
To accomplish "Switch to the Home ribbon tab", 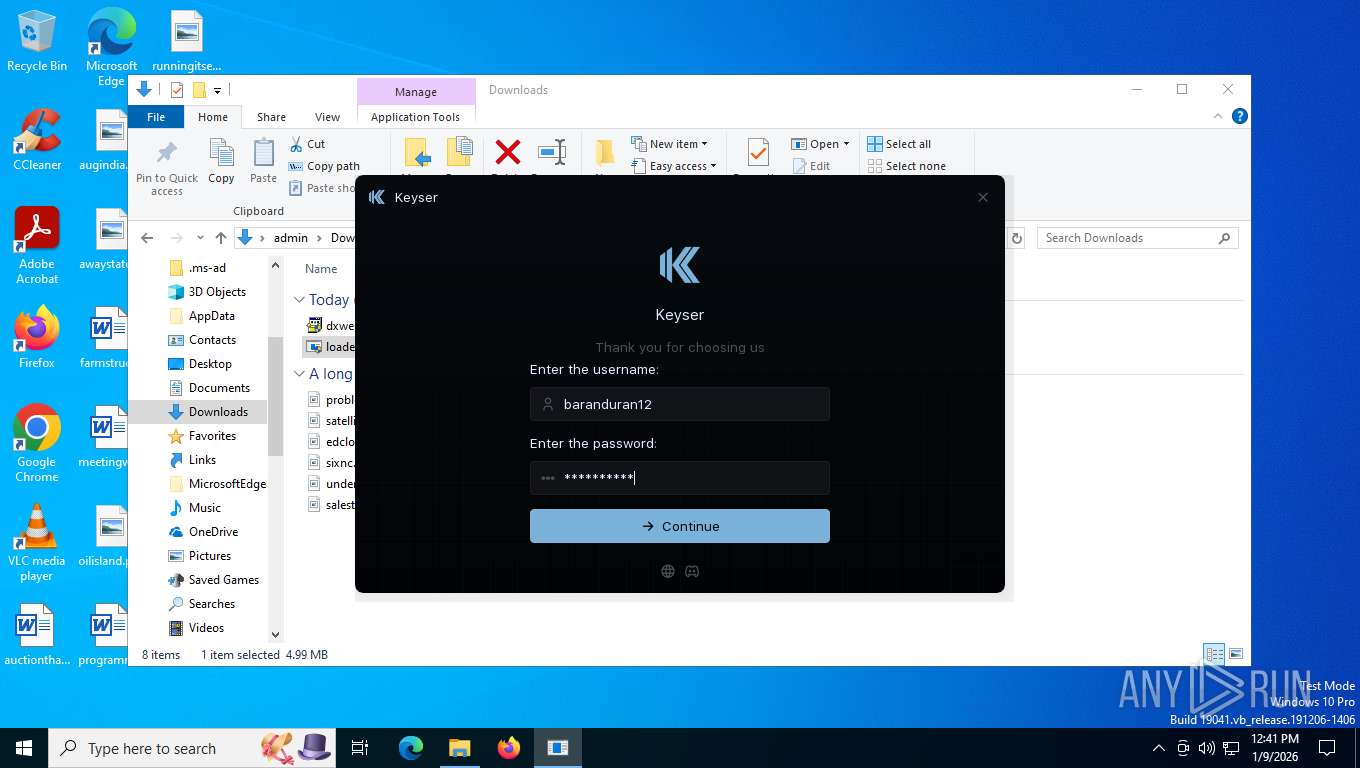I will (213, 117).
